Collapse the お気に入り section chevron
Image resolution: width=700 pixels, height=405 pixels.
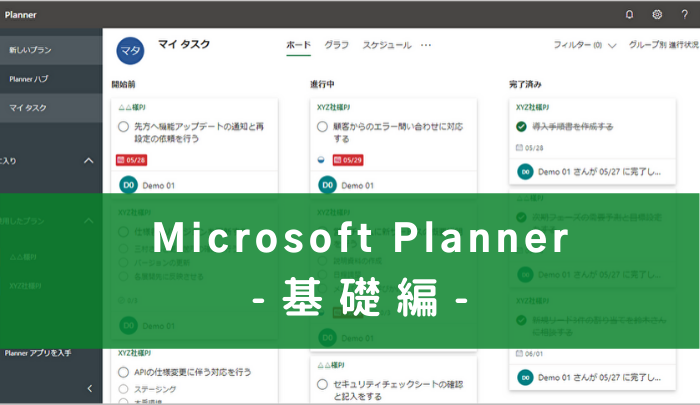pos(89,161)
